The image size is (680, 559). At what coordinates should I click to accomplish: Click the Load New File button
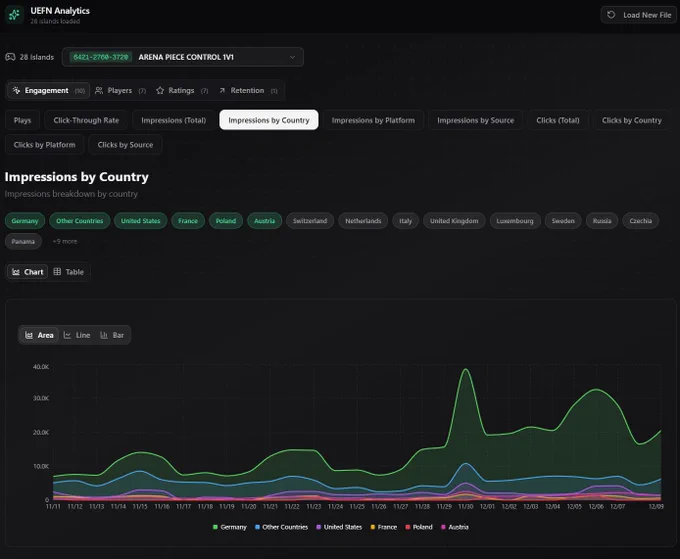638,15
